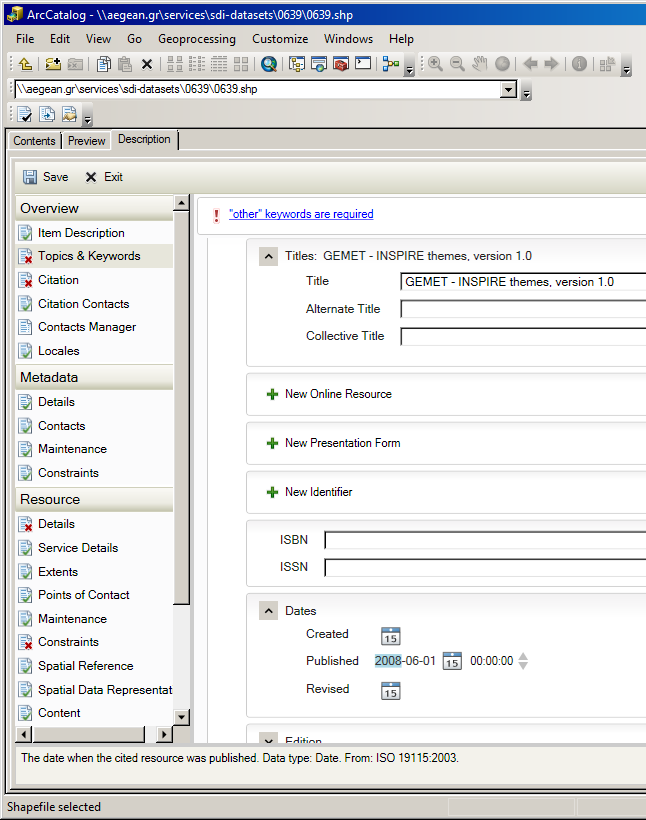Click the Title input field
646x820 pixels.
pyautogui.click(x=523, y=282)
